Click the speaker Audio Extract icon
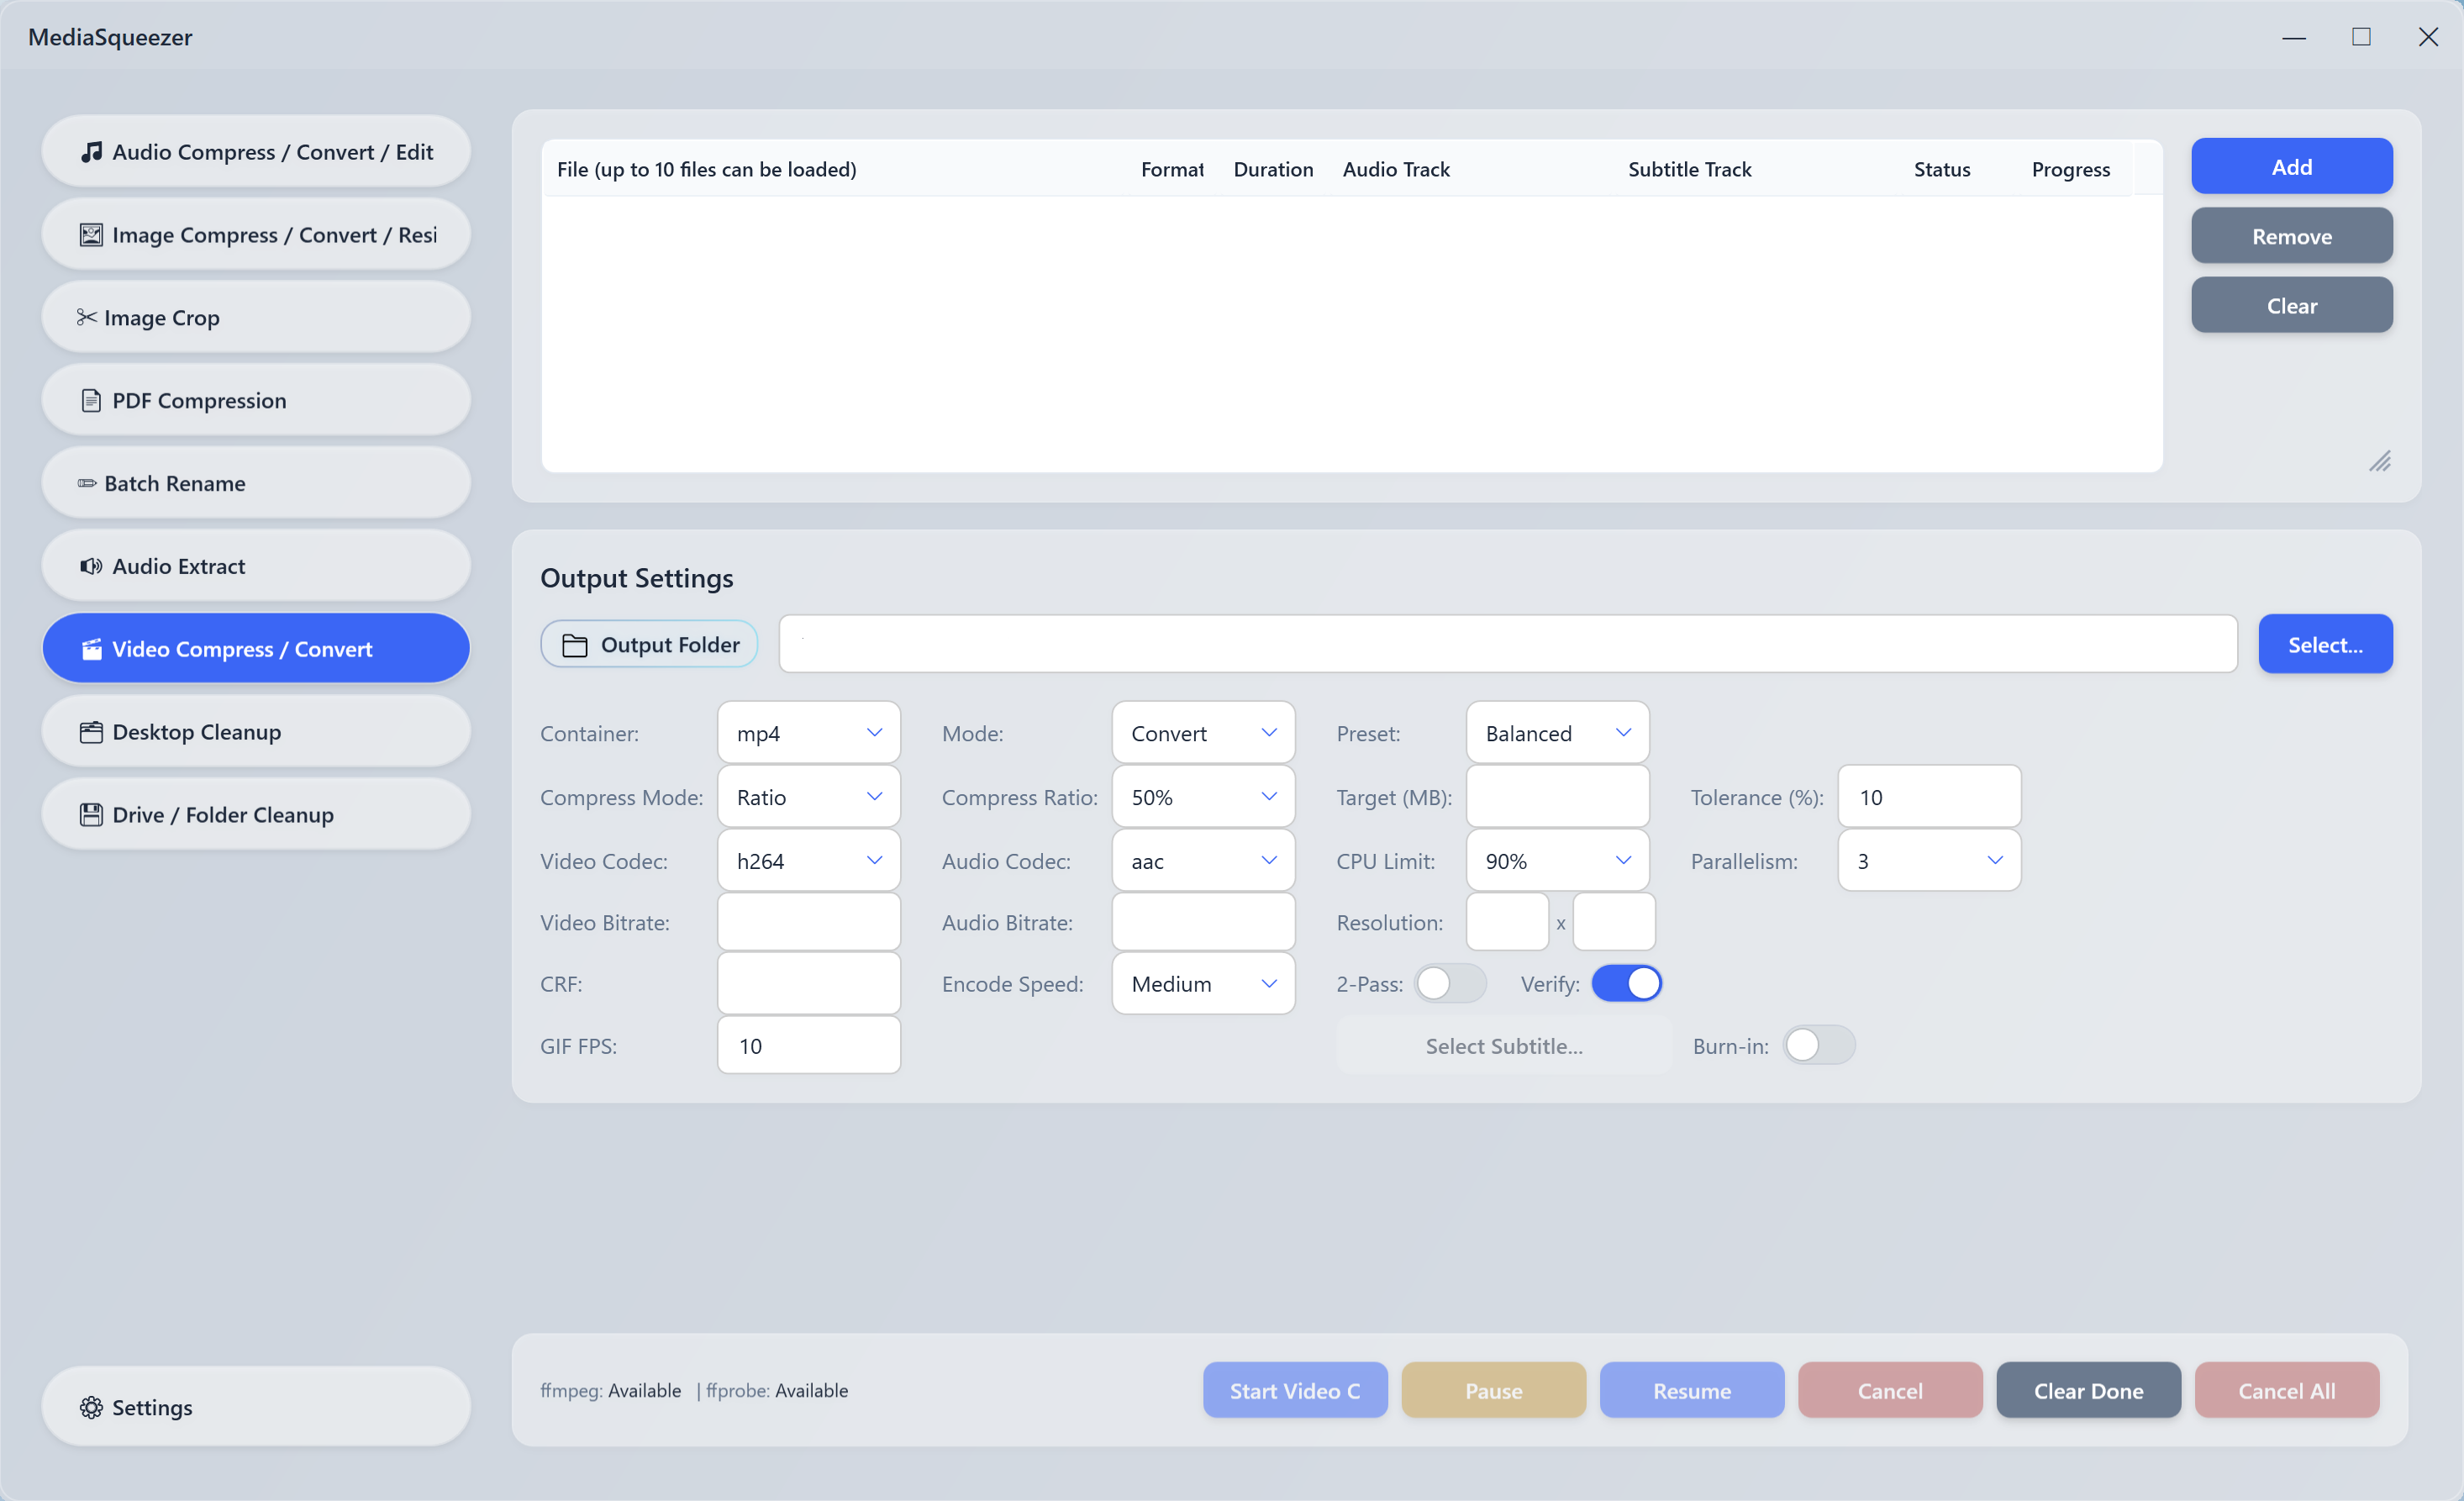This screenshot has height=1501, width=2464. 91,566
